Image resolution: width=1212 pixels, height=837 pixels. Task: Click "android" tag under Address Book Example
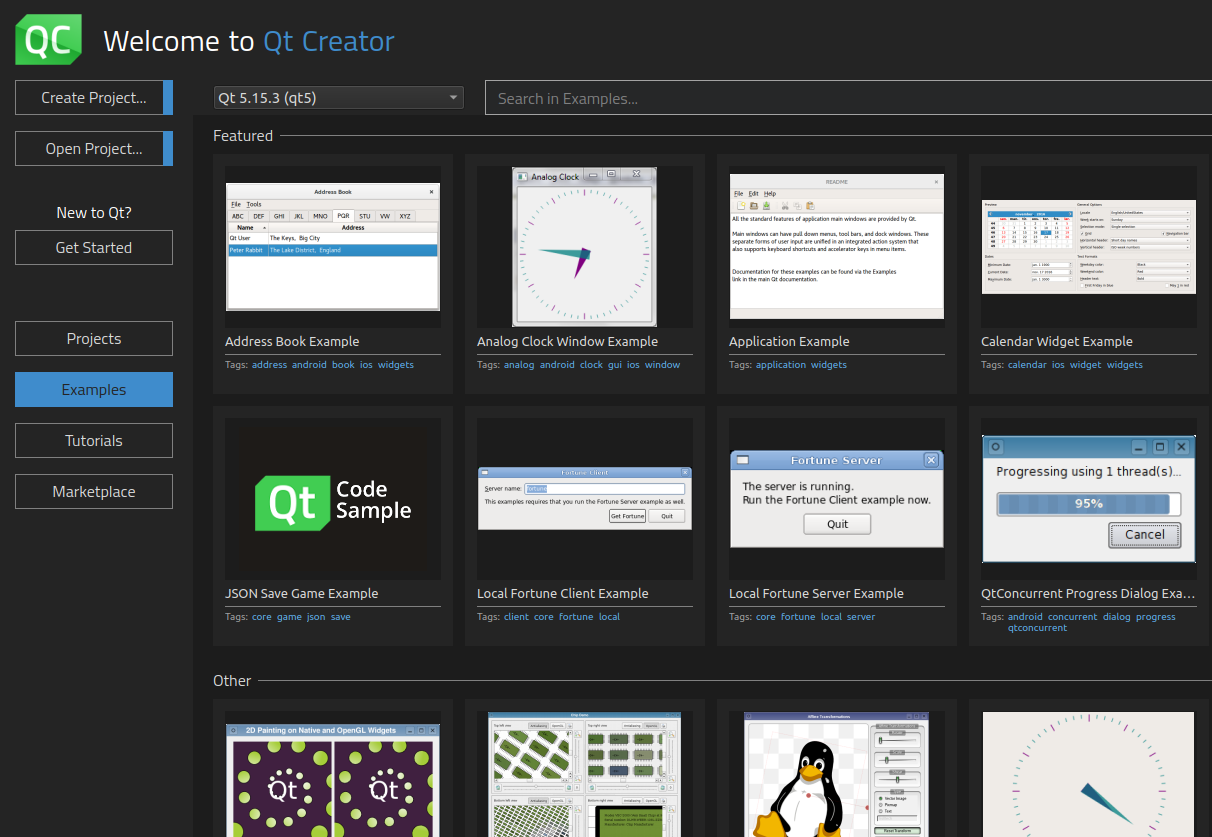(x=309, y=365)
